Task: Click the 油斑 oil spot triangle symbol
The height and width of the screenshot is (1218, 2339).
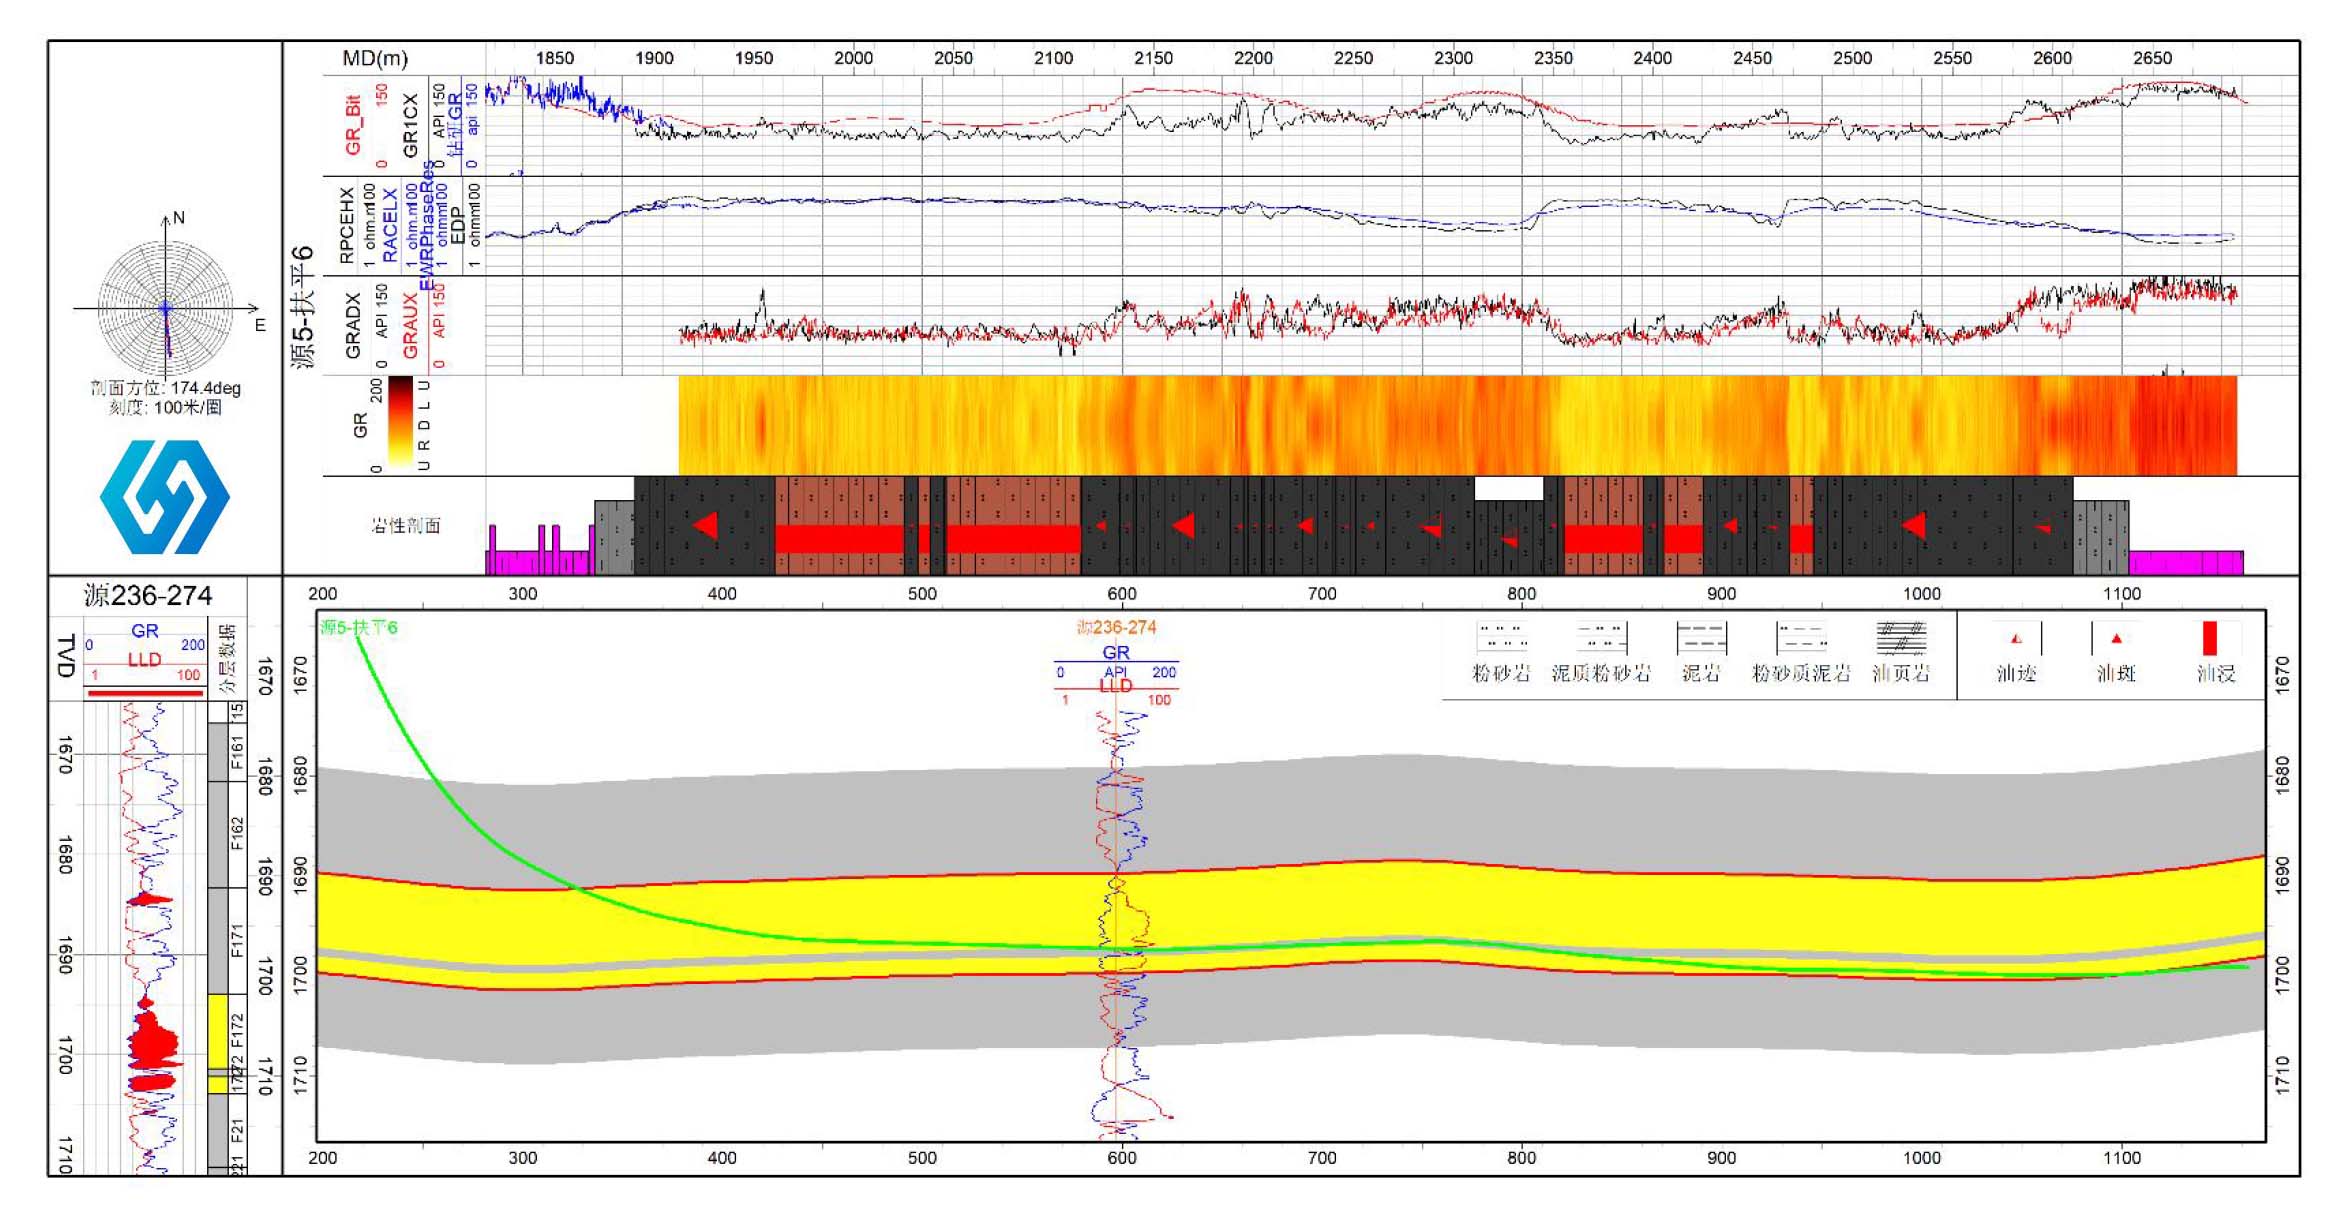Action: click(2116, 638)
